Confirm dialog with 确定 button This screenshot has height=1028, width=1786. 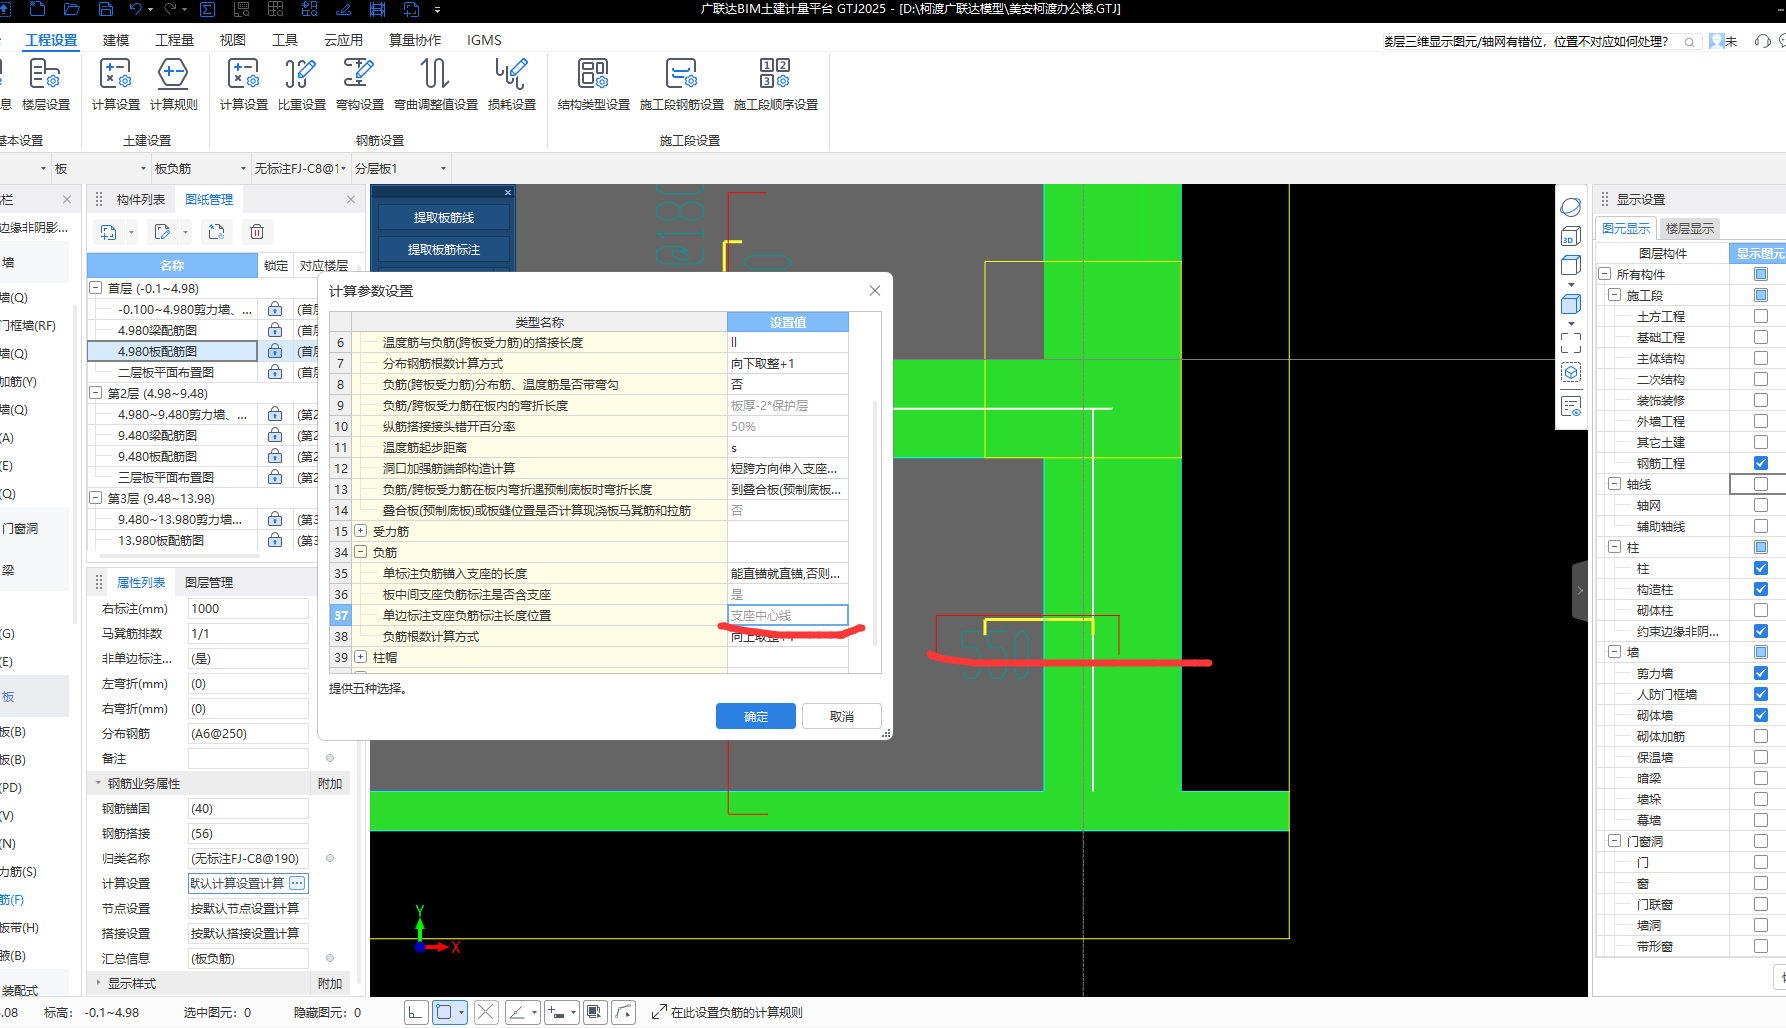pyautogui.click(x=756, y=716)
